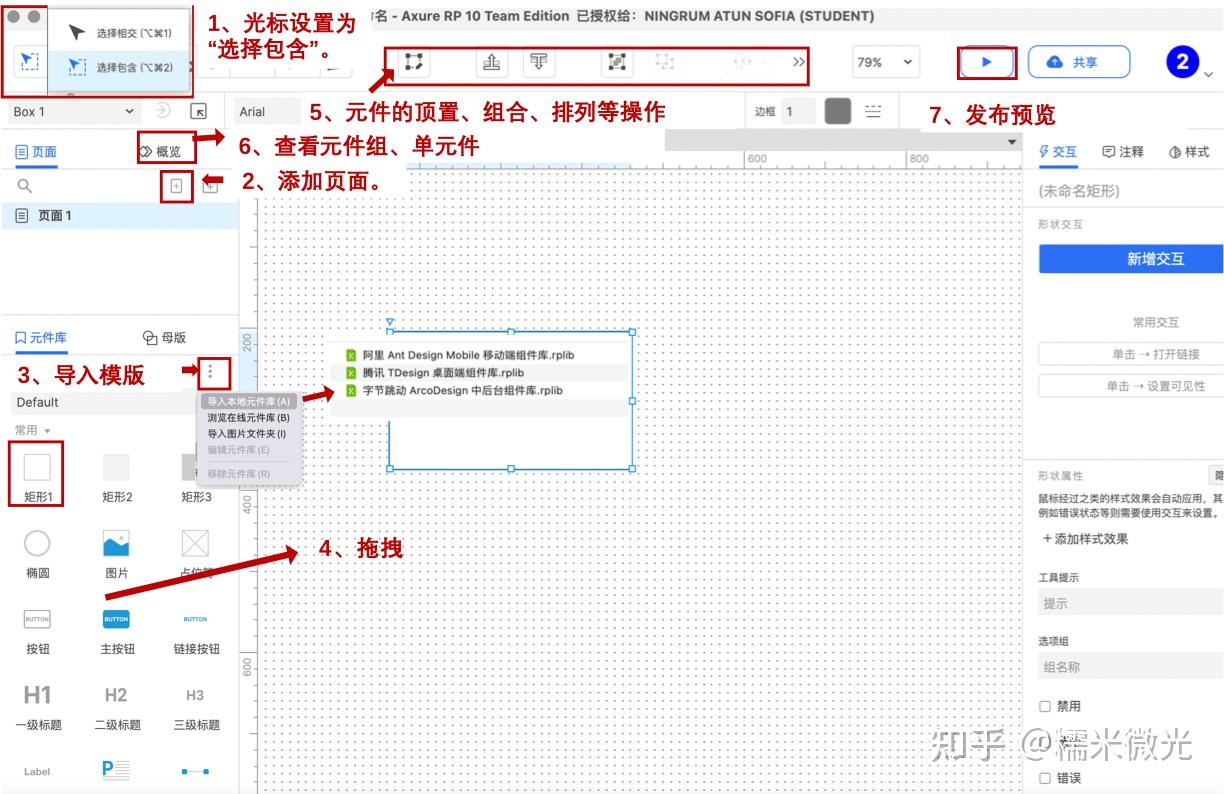The height and width of the screenshot is (794, 1224).
Task: Click the group widgets icon
Action: 616,62
